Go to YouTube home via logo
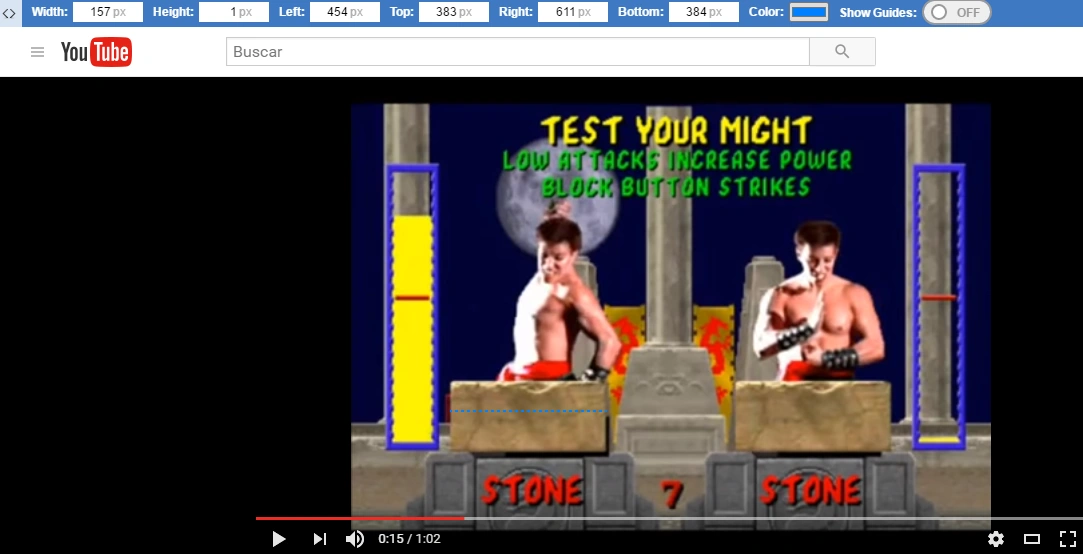 click(96, 52)
